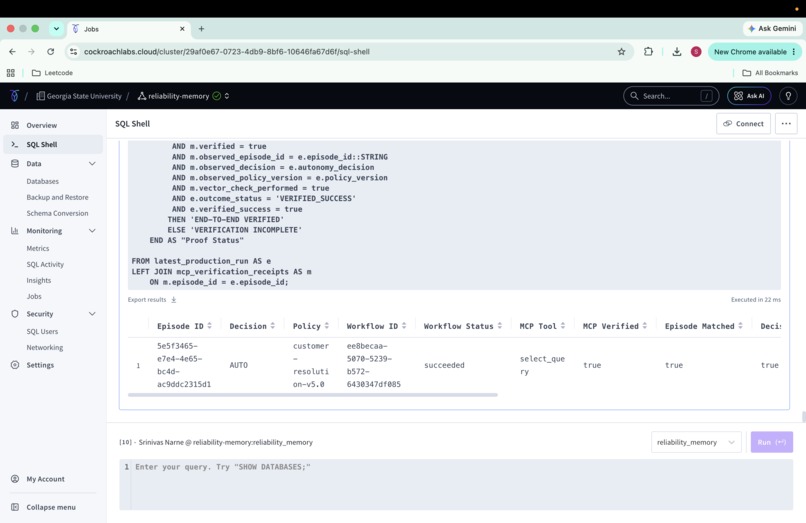Open SQL Activity page
This screenshot has height=523, width=806.
(x=45, y=264)
